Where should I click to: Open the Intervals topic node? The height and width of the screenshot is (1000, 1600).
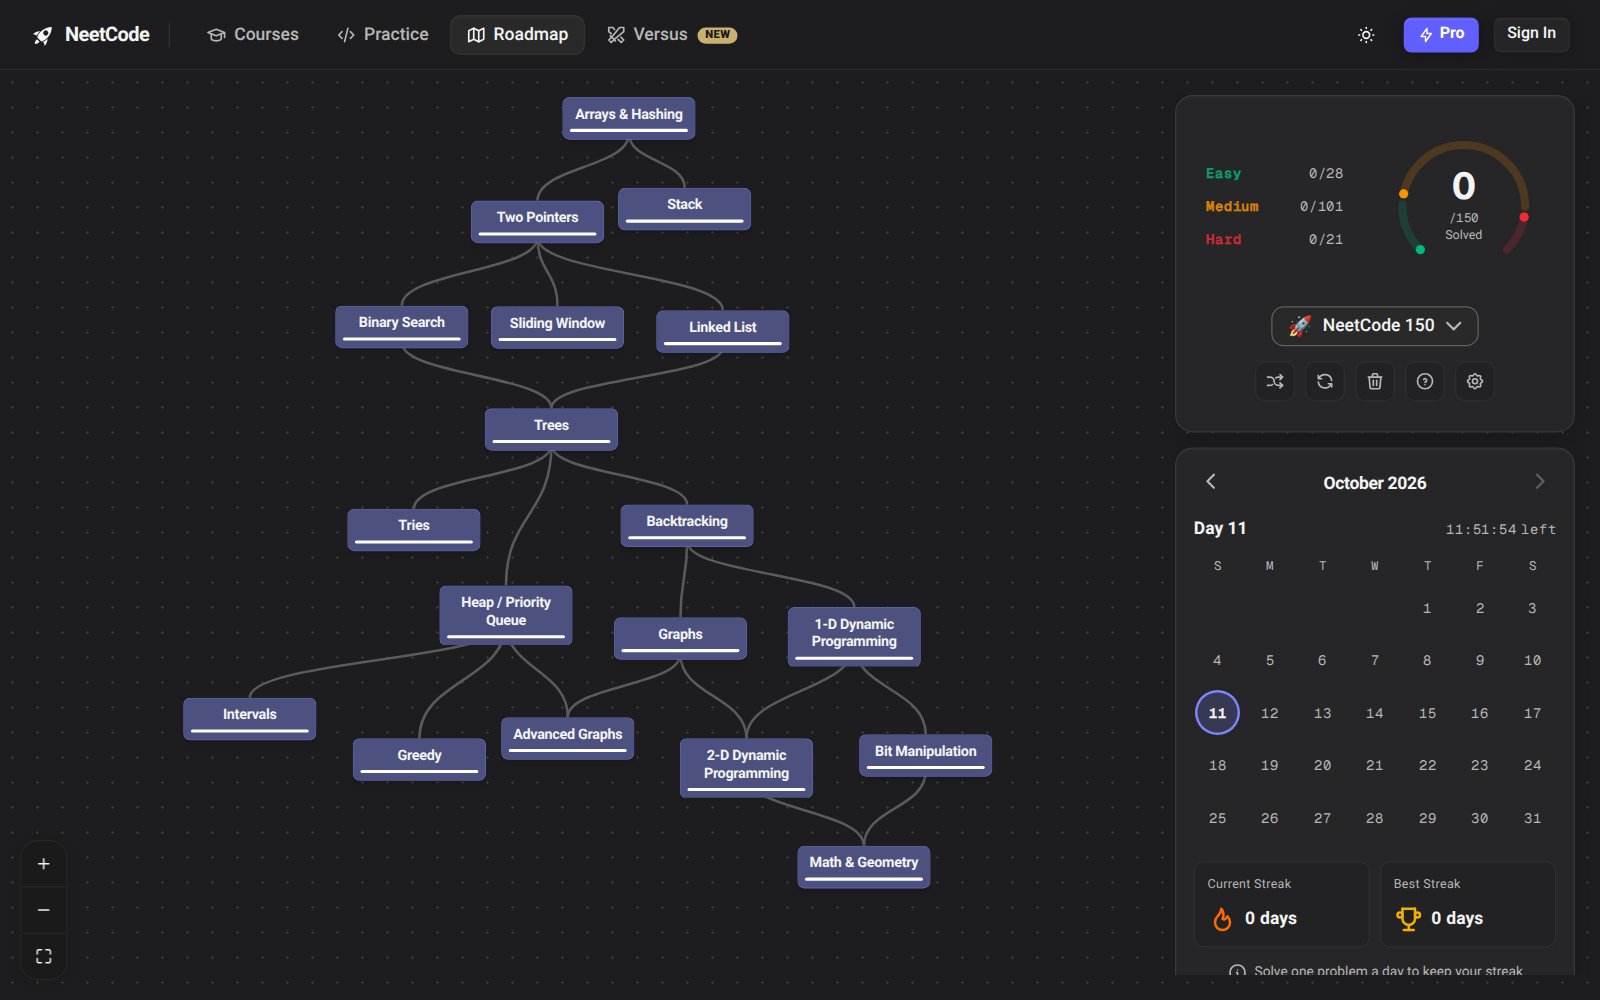250,718
